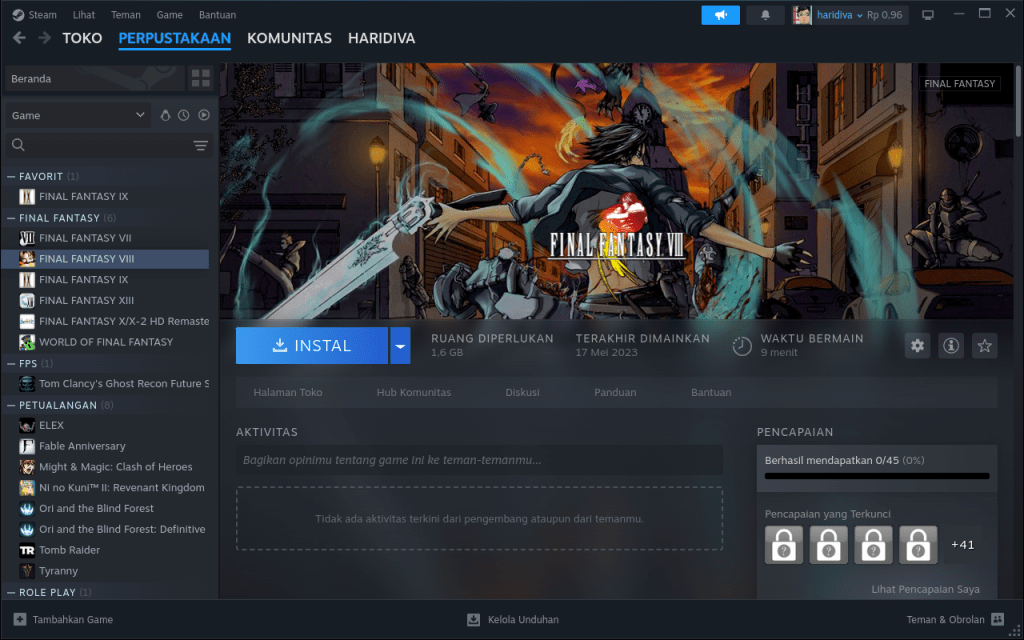Add game to favorites via star icon
1024x640 pixels.
pyautogui.click(x=984, y=345)
